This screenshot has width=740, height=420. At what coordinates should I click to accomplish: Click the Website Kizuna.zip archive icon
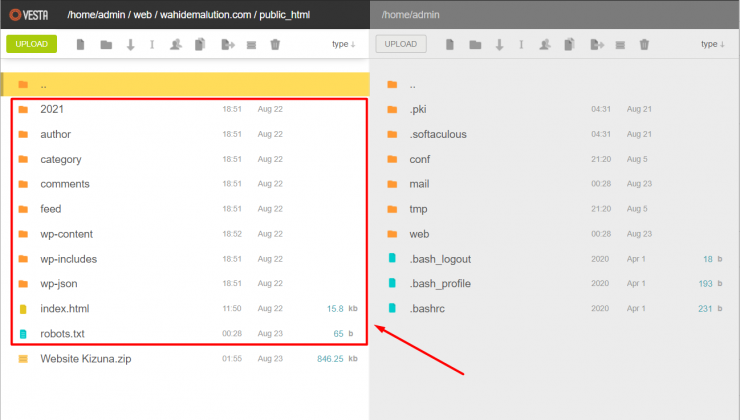click(23, 359)
